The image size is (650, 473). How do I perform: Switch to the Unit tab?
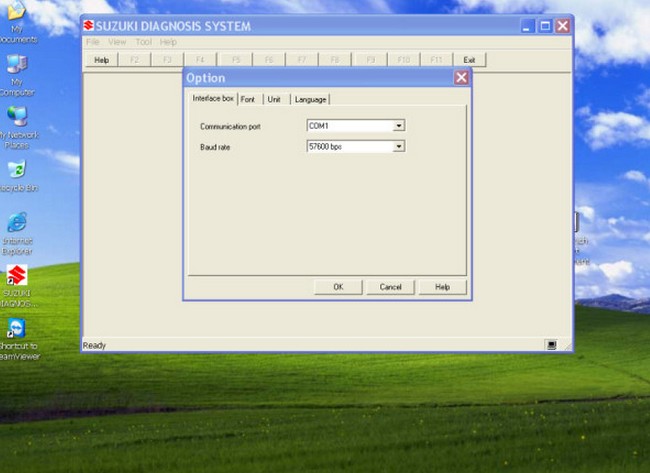click(274, 99)
